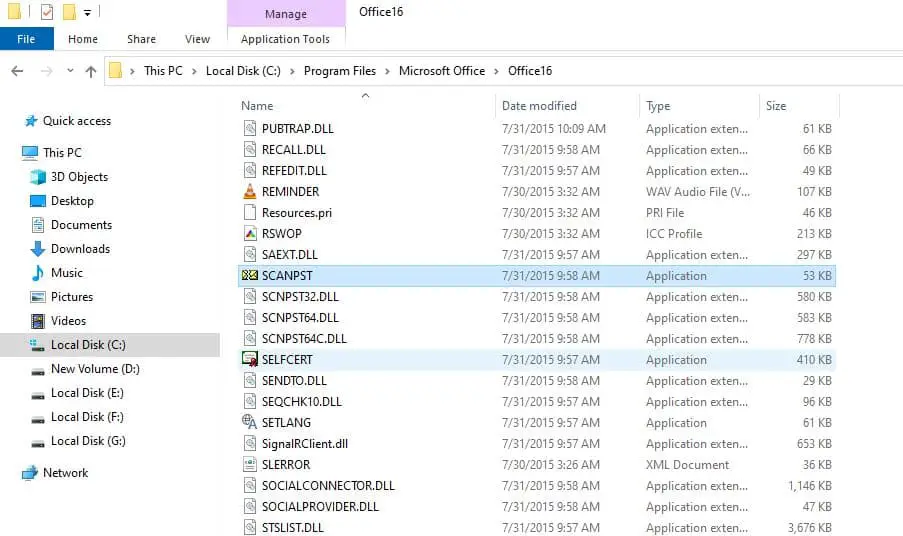Click the New Folder quick access icon
The height and width of the screenshot is (536, 903).
[69, 12]
